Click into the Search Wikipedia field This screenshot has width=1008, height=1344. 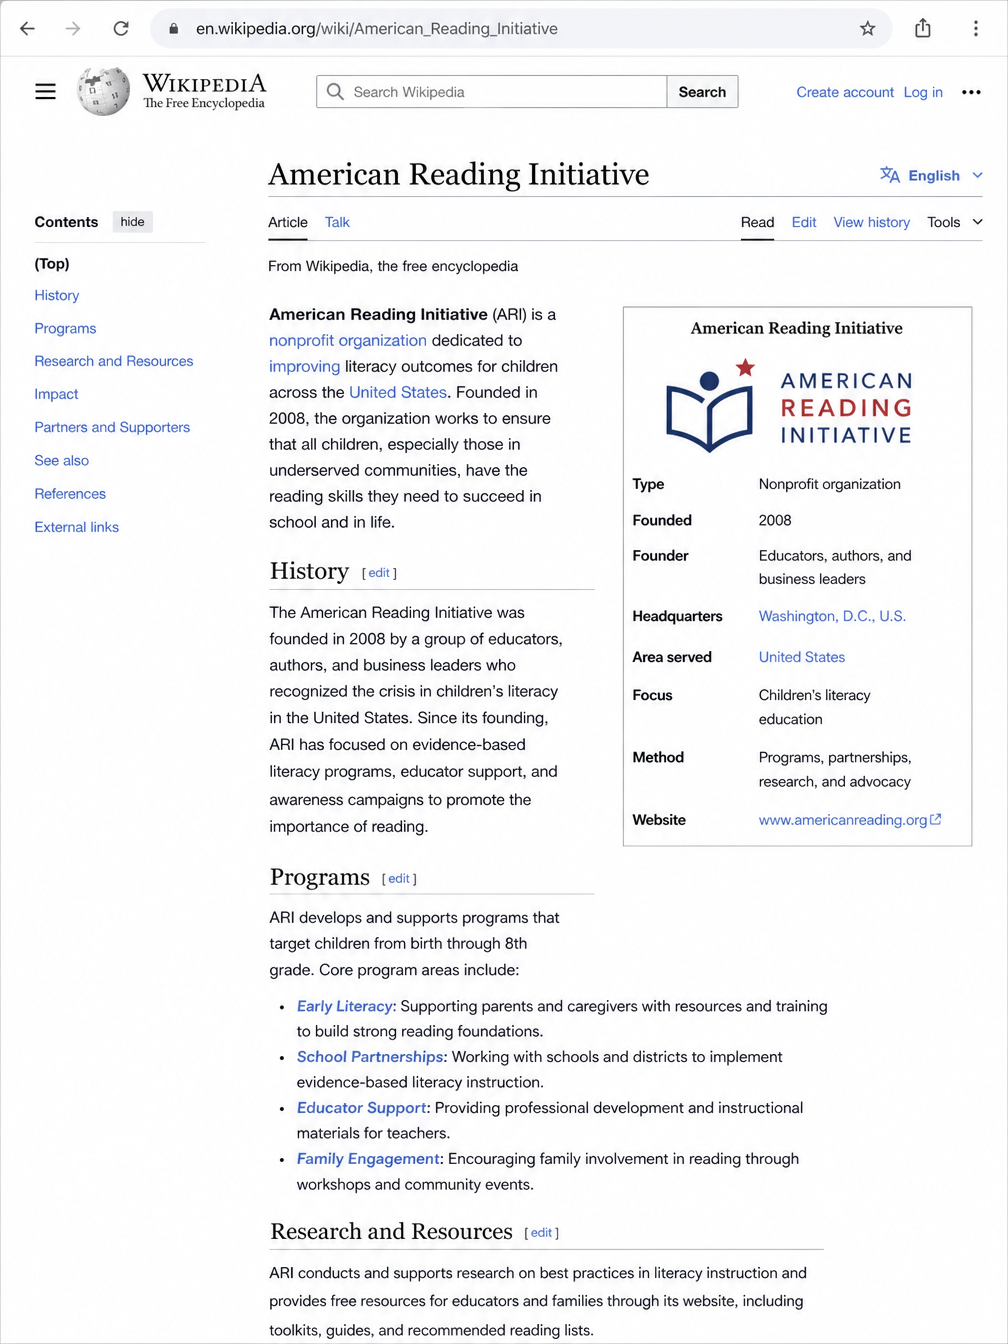point(492,92)
